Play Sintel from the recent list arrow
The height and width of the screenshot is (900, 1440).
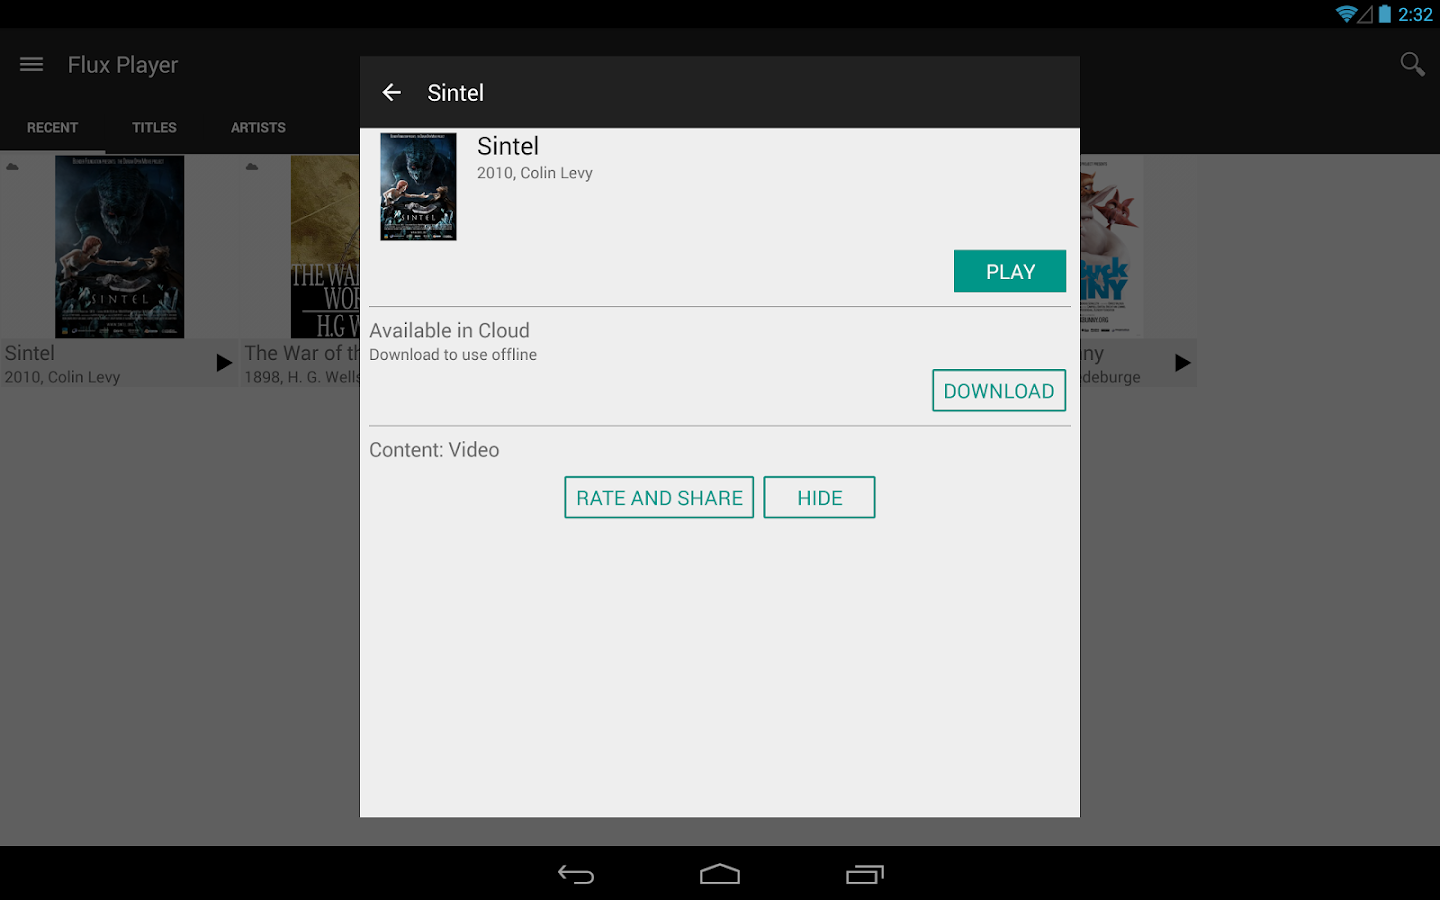click(224, 363)
